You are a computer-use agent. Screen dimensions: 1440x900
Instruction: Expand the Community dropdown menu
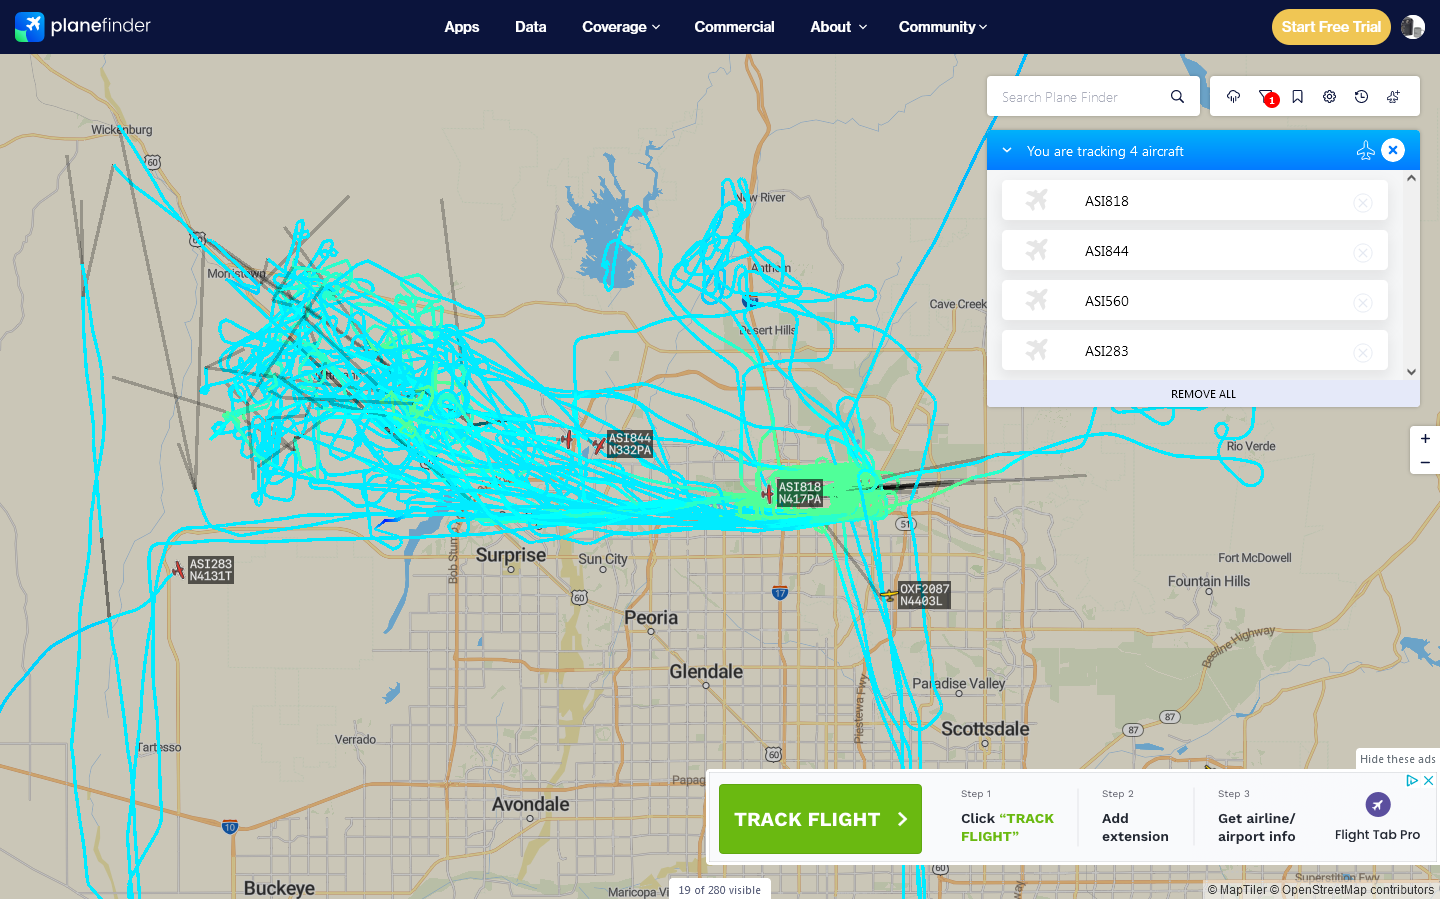coord(942,27)
